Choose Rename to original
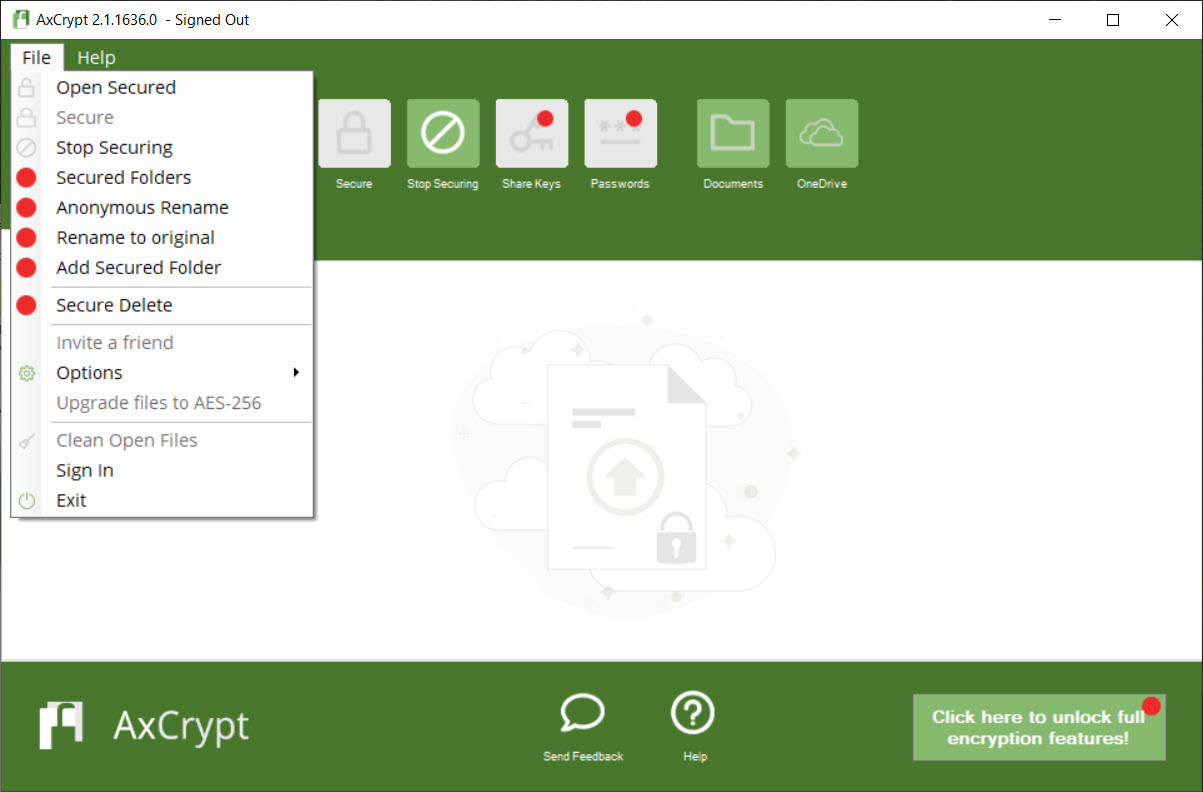The image size is (1203, 792). coord(163,238)
